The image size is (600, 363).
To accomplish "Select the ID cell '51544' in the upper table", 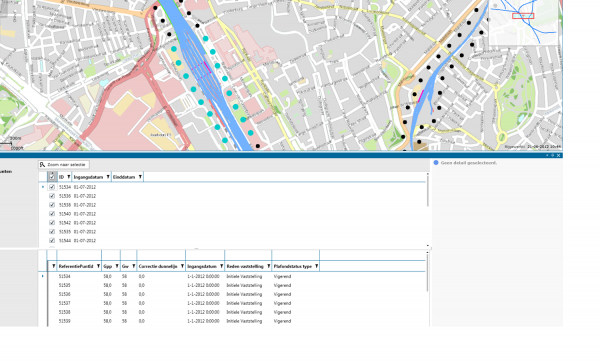I will click(x=65, y=241).
